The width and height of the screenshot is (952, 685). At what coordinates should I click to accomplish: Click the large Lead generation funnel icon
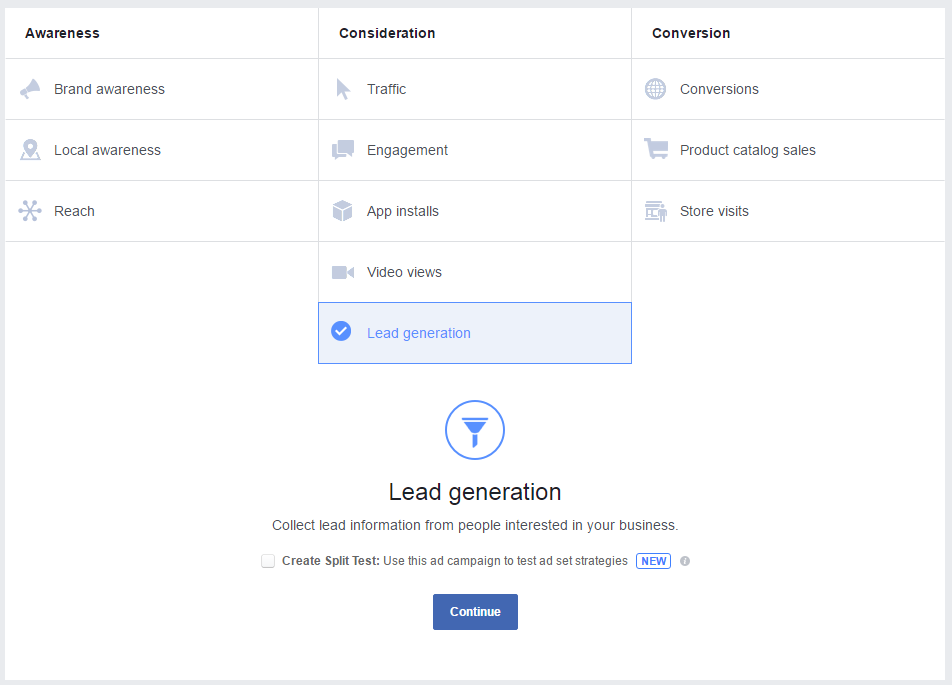click(x=475, y=430)
